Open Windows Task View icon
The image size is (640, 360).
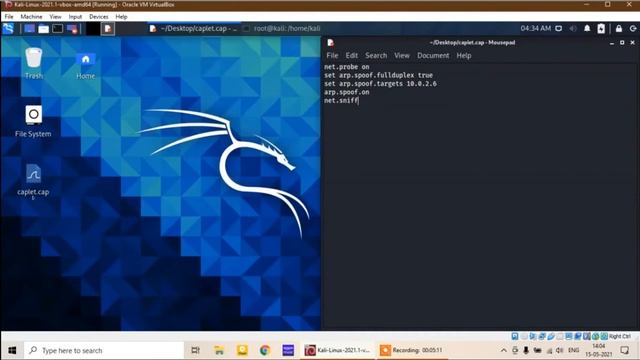click(x=196, y=350)
